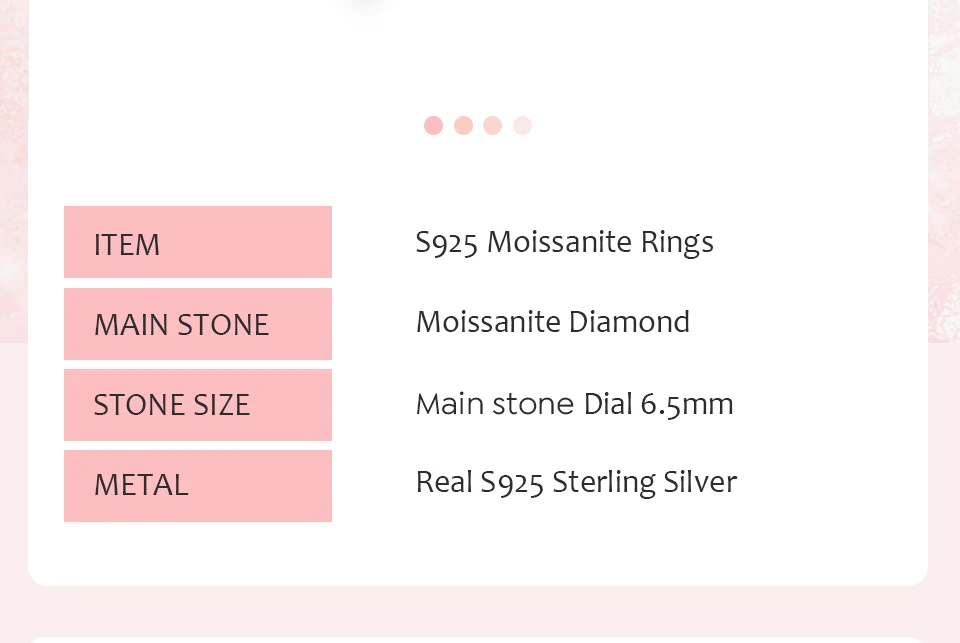This screenshot has height=643, width=960.
Task: Select the fourth, lightest pagination dot
Action: point(522,125)
